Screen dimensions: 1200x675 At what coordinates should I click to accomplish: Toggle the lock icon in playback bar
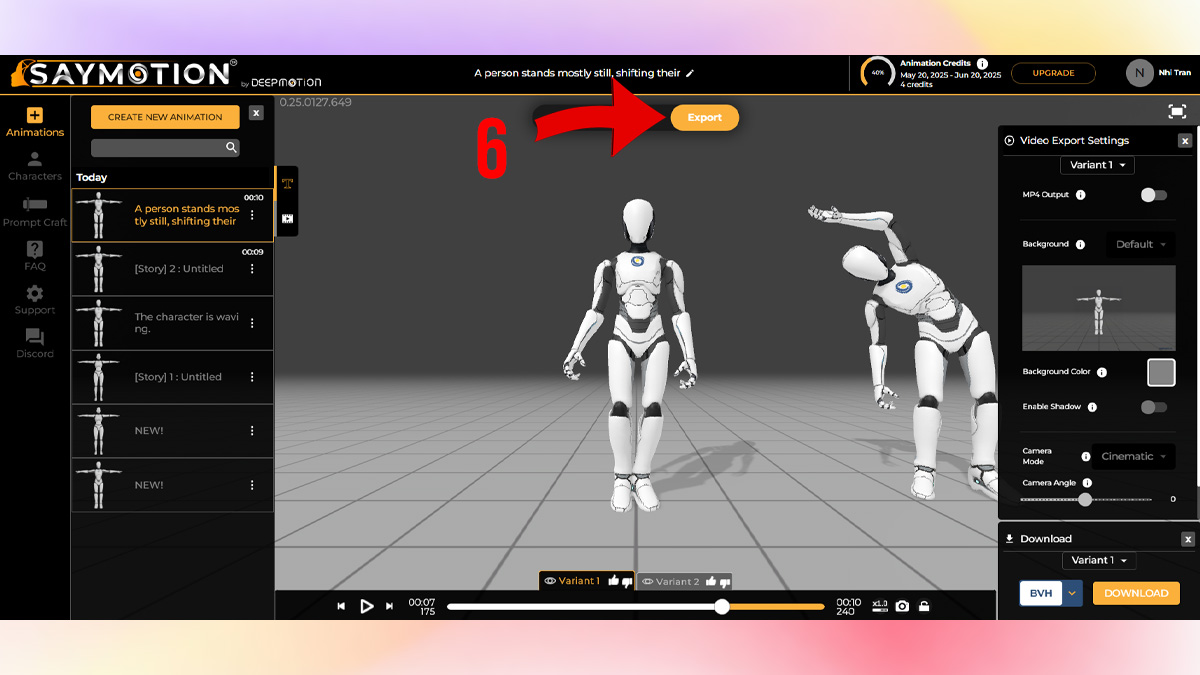click(x=924, y=606)
